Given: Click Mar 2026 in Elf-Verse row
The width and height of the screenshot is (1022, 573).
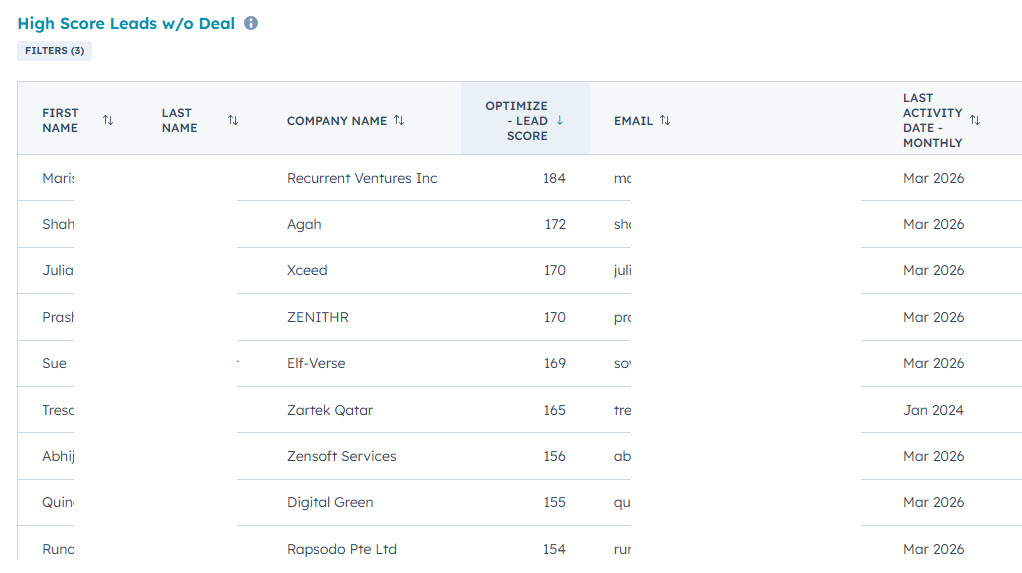Looking at the screenshot, I should pos(933,364).
